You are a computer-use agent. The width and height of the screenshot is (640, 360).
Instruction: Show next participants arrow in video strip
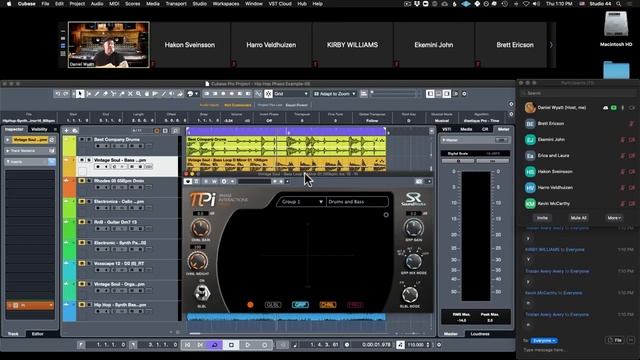551,45
